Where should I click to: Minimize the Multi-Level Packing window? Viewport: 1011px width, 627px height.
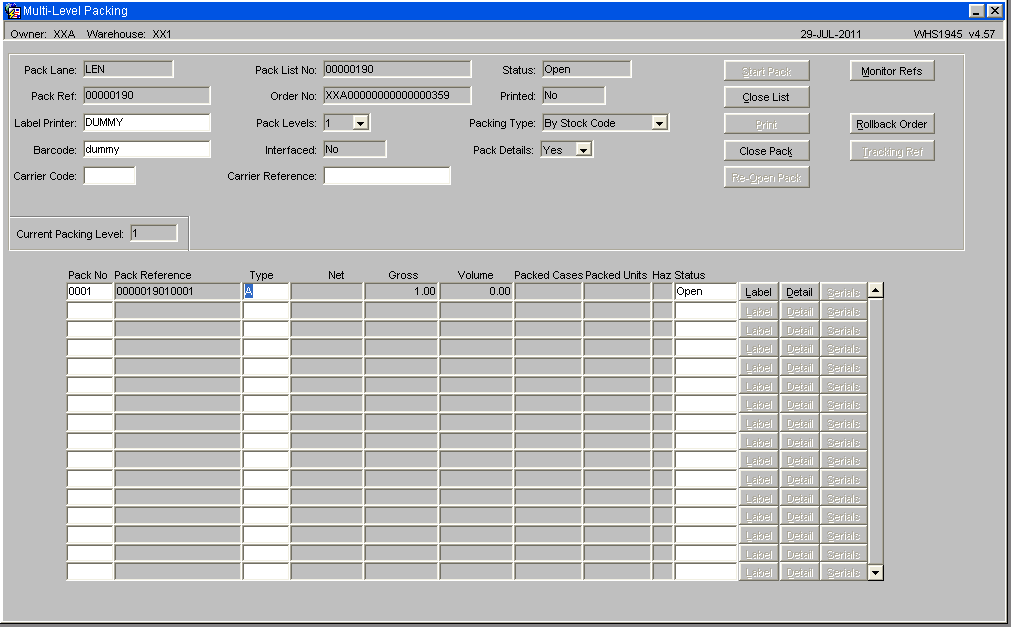(976, 11)
